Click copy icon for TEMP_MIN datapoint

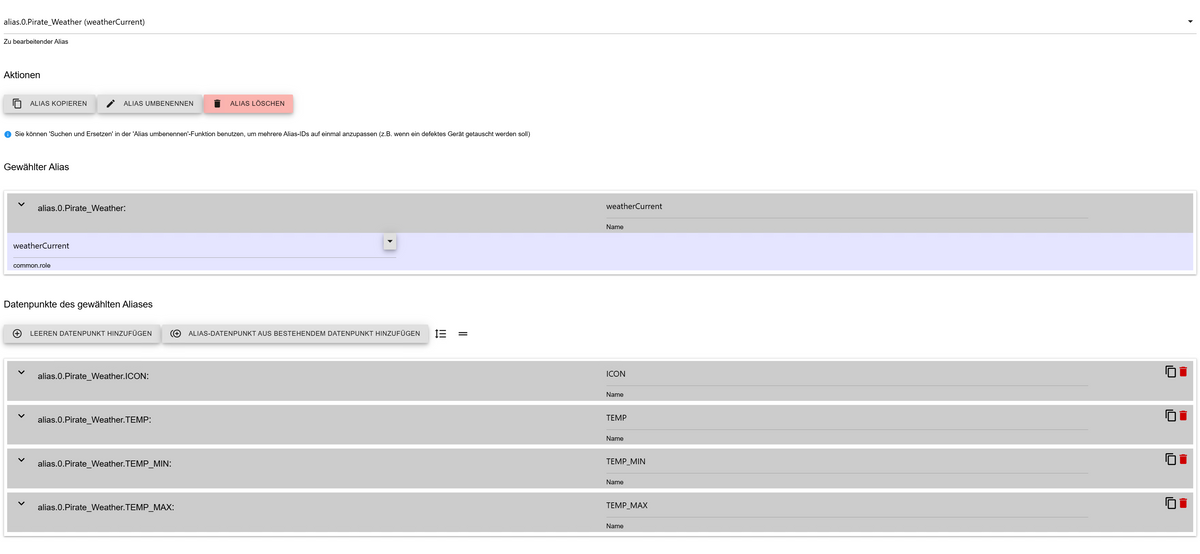1170,460
